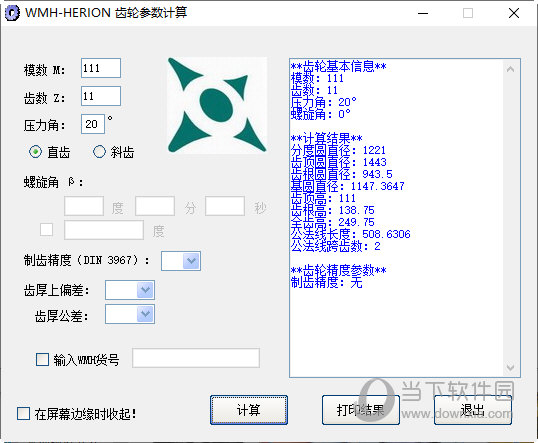Screen dimensions: 538x443
Task: Click the result line 齿数: 11
Action: tap(314, 90)
